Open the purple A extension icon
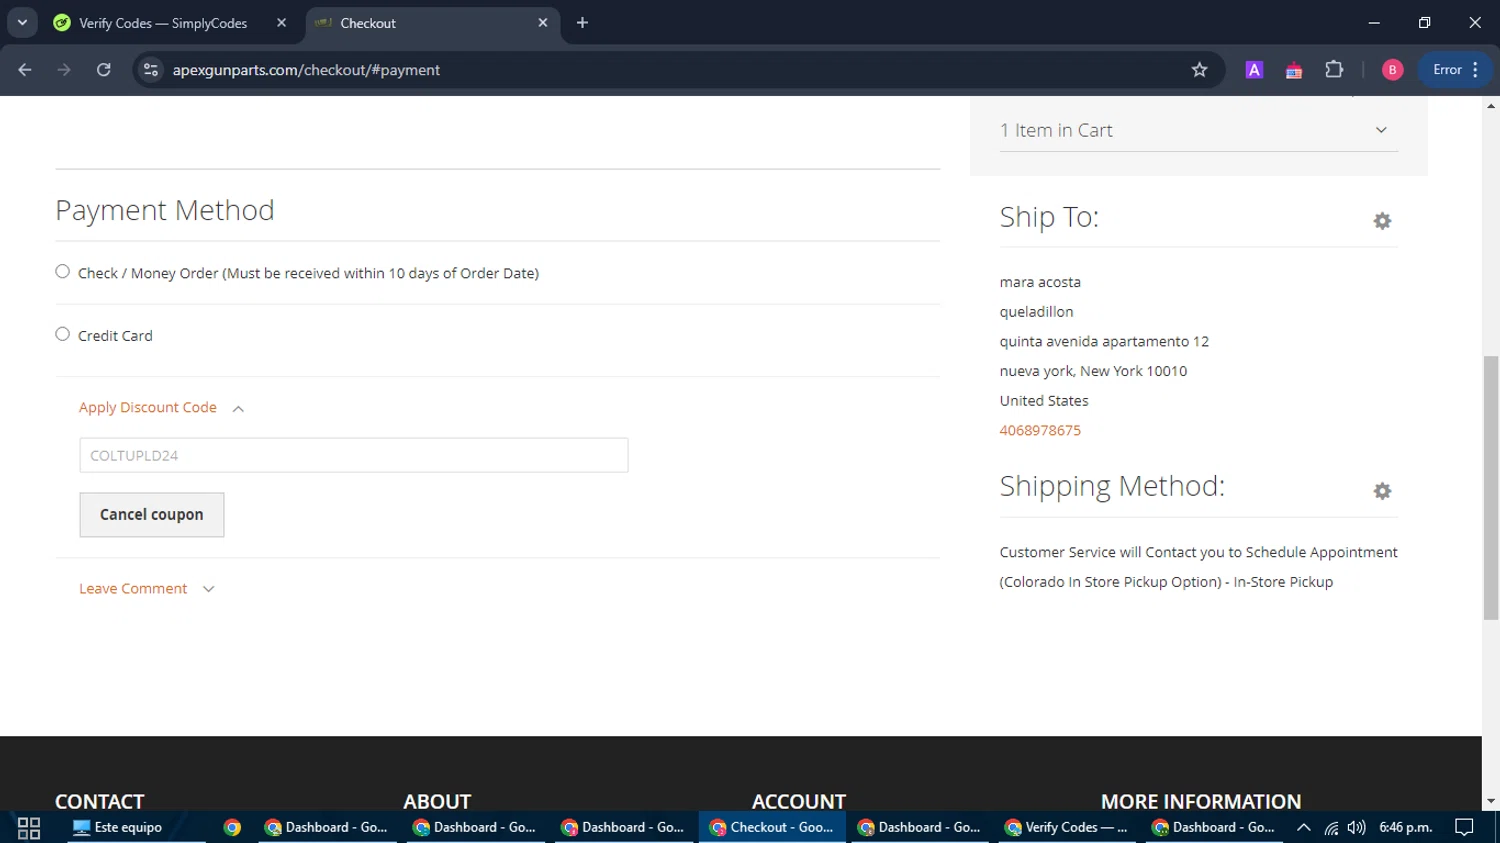Image resolution: width=1500 pixels, height=843 pixels. pos(1254,70)
